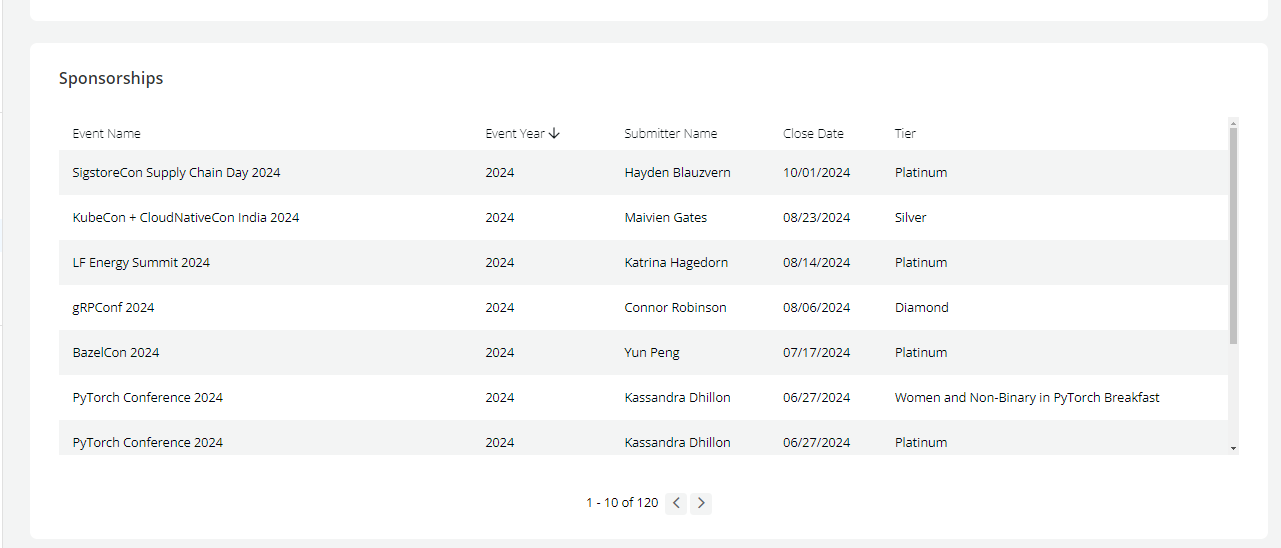
Task: Click the scrollbar up arrow in table
Action: (x=1233, y=122)
